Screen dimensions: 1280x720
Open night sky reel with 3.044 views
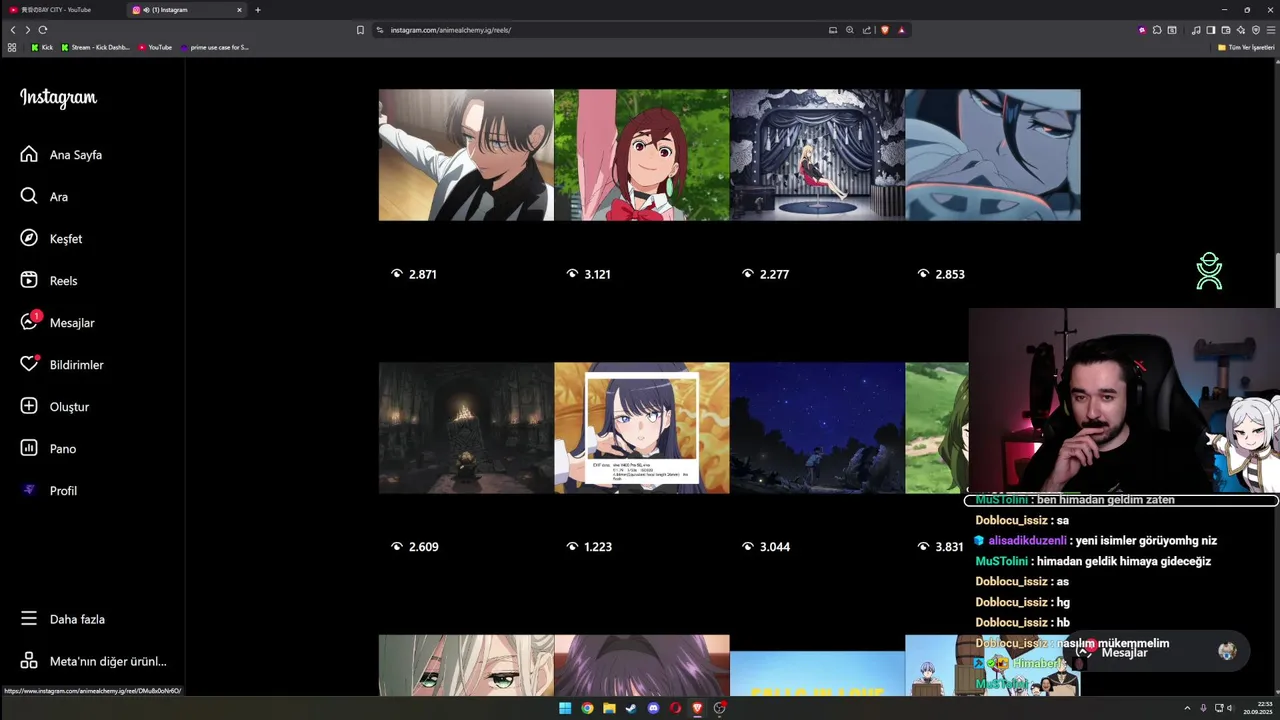click(x=817, y=428)
